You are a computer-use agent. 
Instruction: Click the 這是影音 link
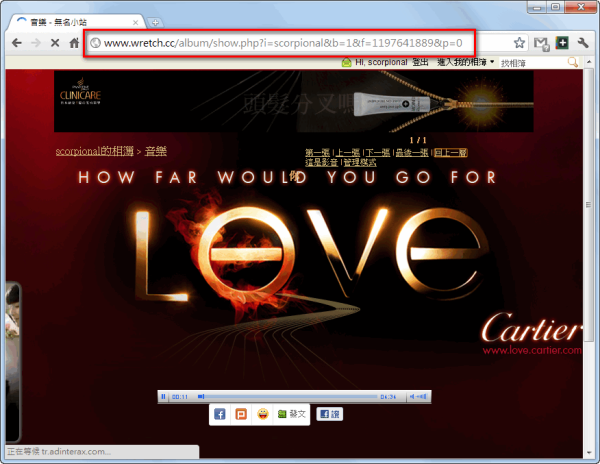[321, 162]
